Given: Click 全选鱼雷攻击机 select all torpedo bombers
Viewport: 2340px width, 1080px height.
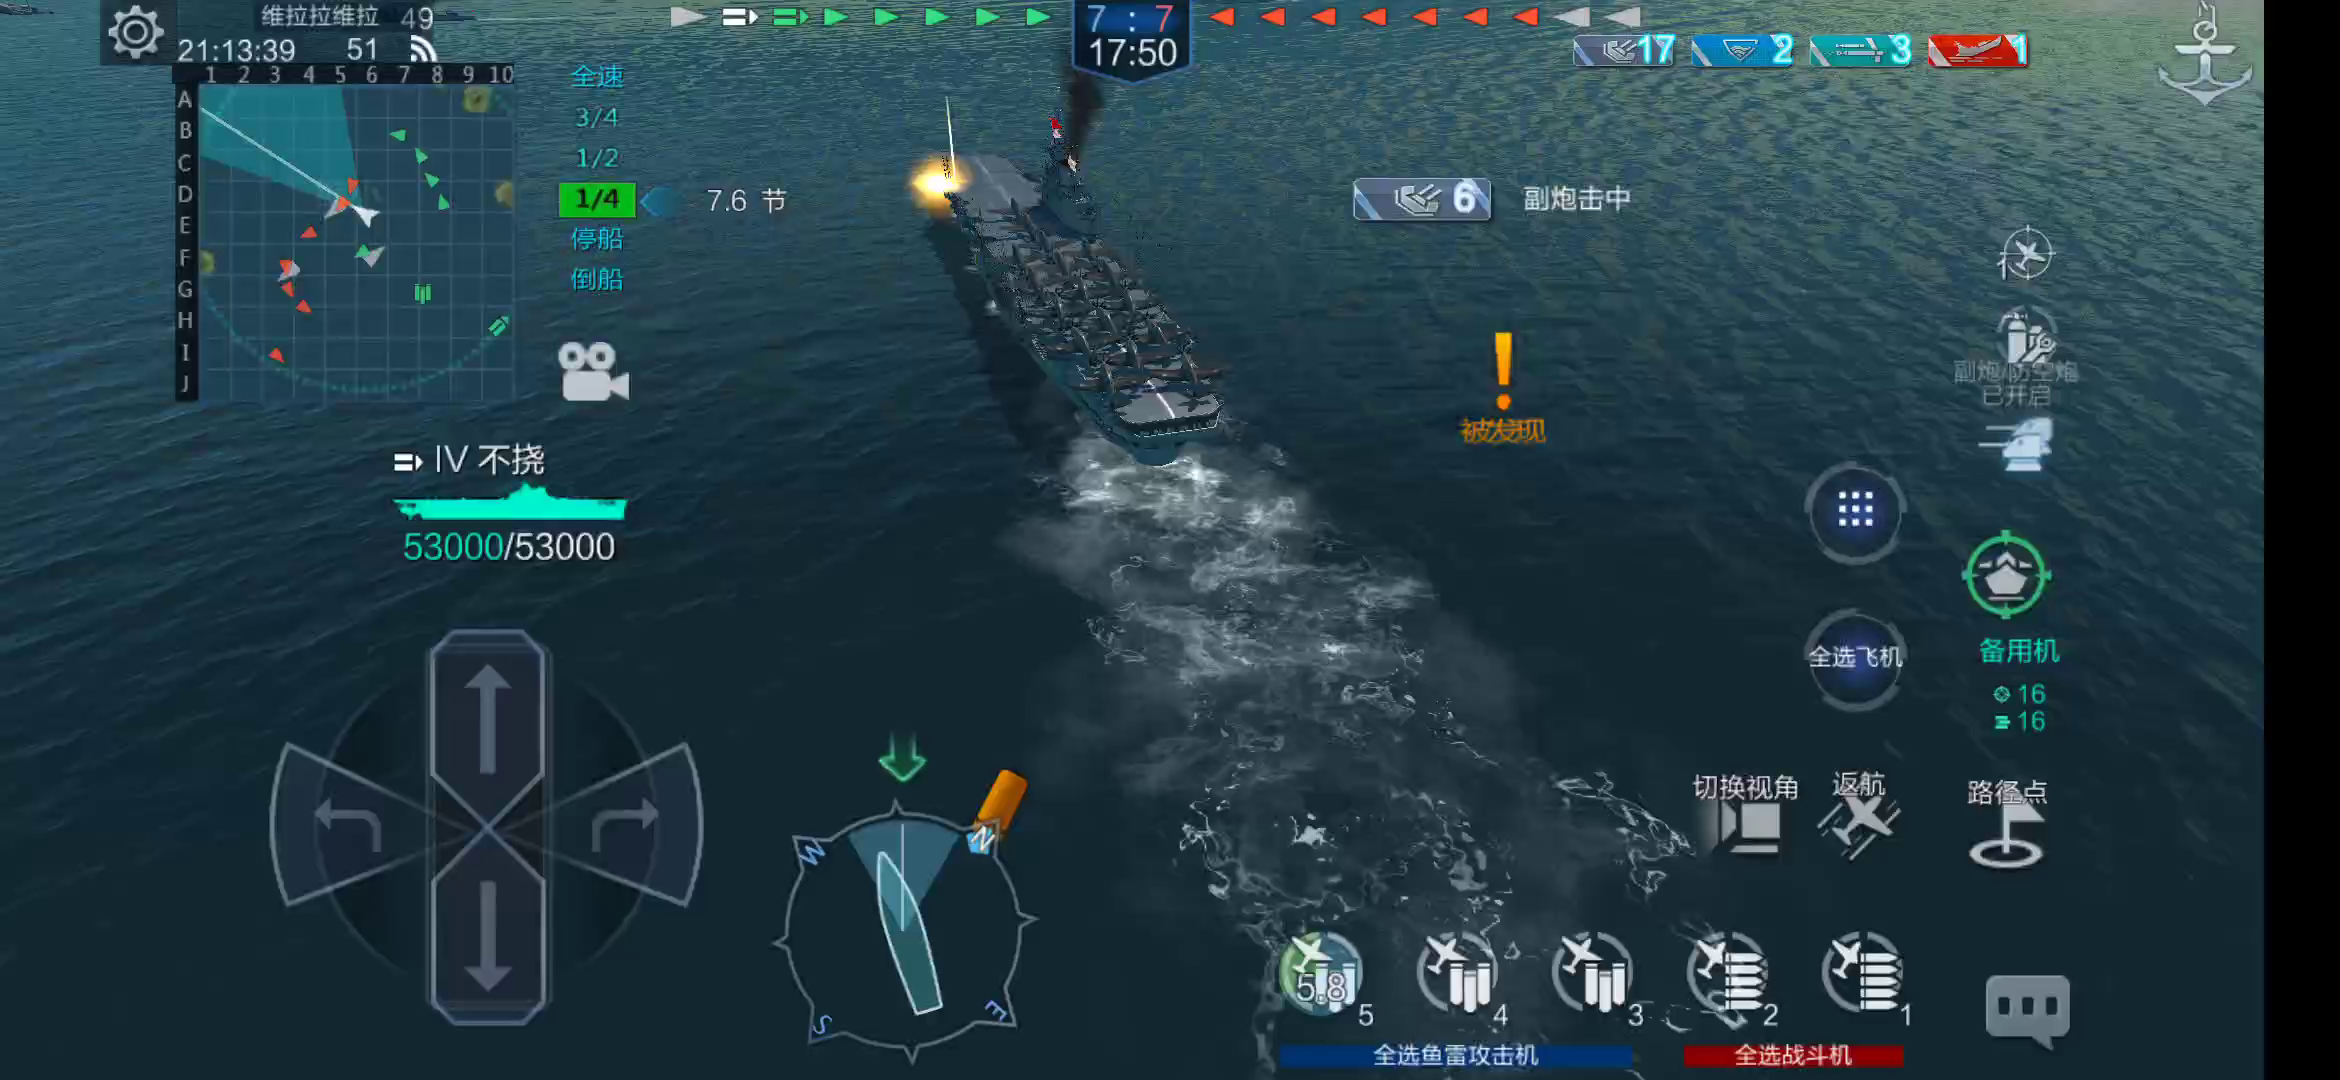Looking at the screenshot, I should point(1456,1055).
